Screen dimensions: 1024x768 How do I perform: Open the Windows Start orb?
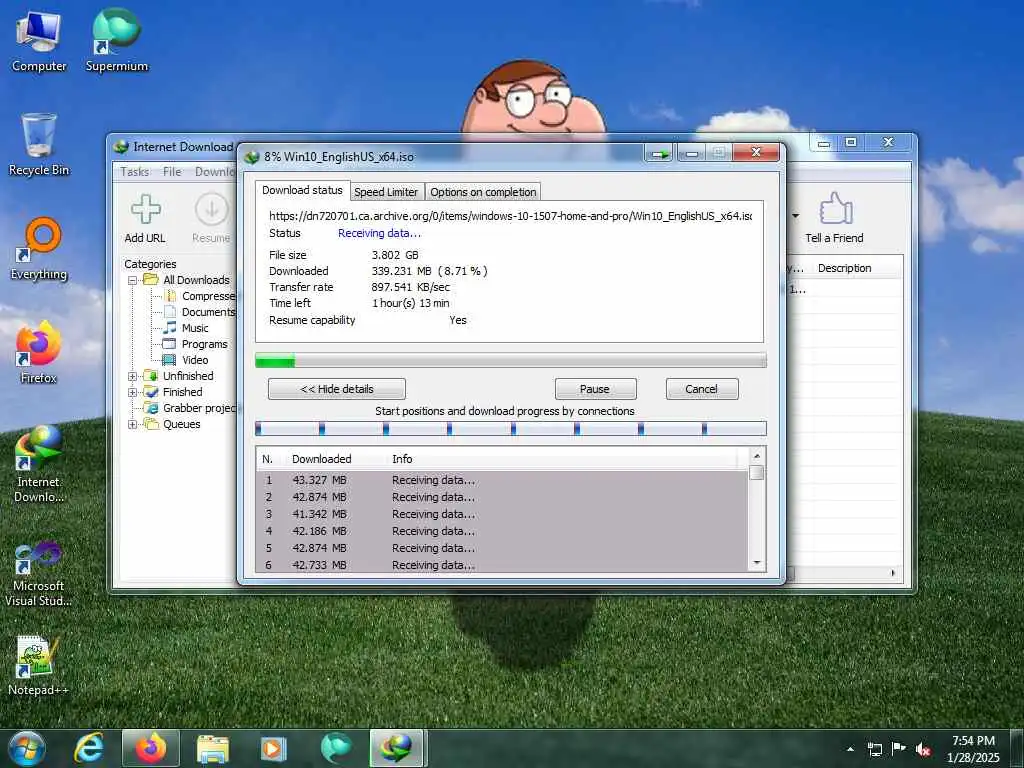[x=27, y=748]
